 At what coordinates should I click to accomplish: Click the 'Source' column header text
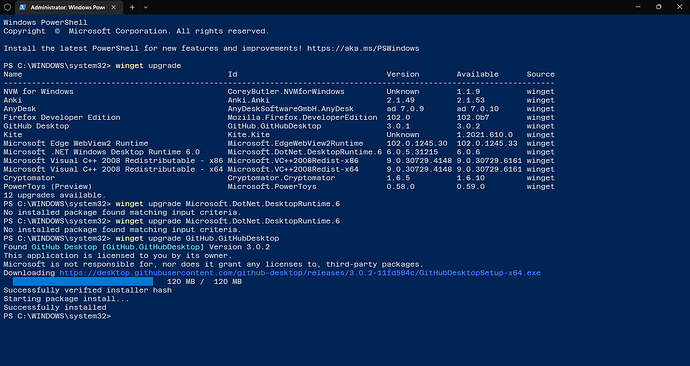click(x=540, y=74)
